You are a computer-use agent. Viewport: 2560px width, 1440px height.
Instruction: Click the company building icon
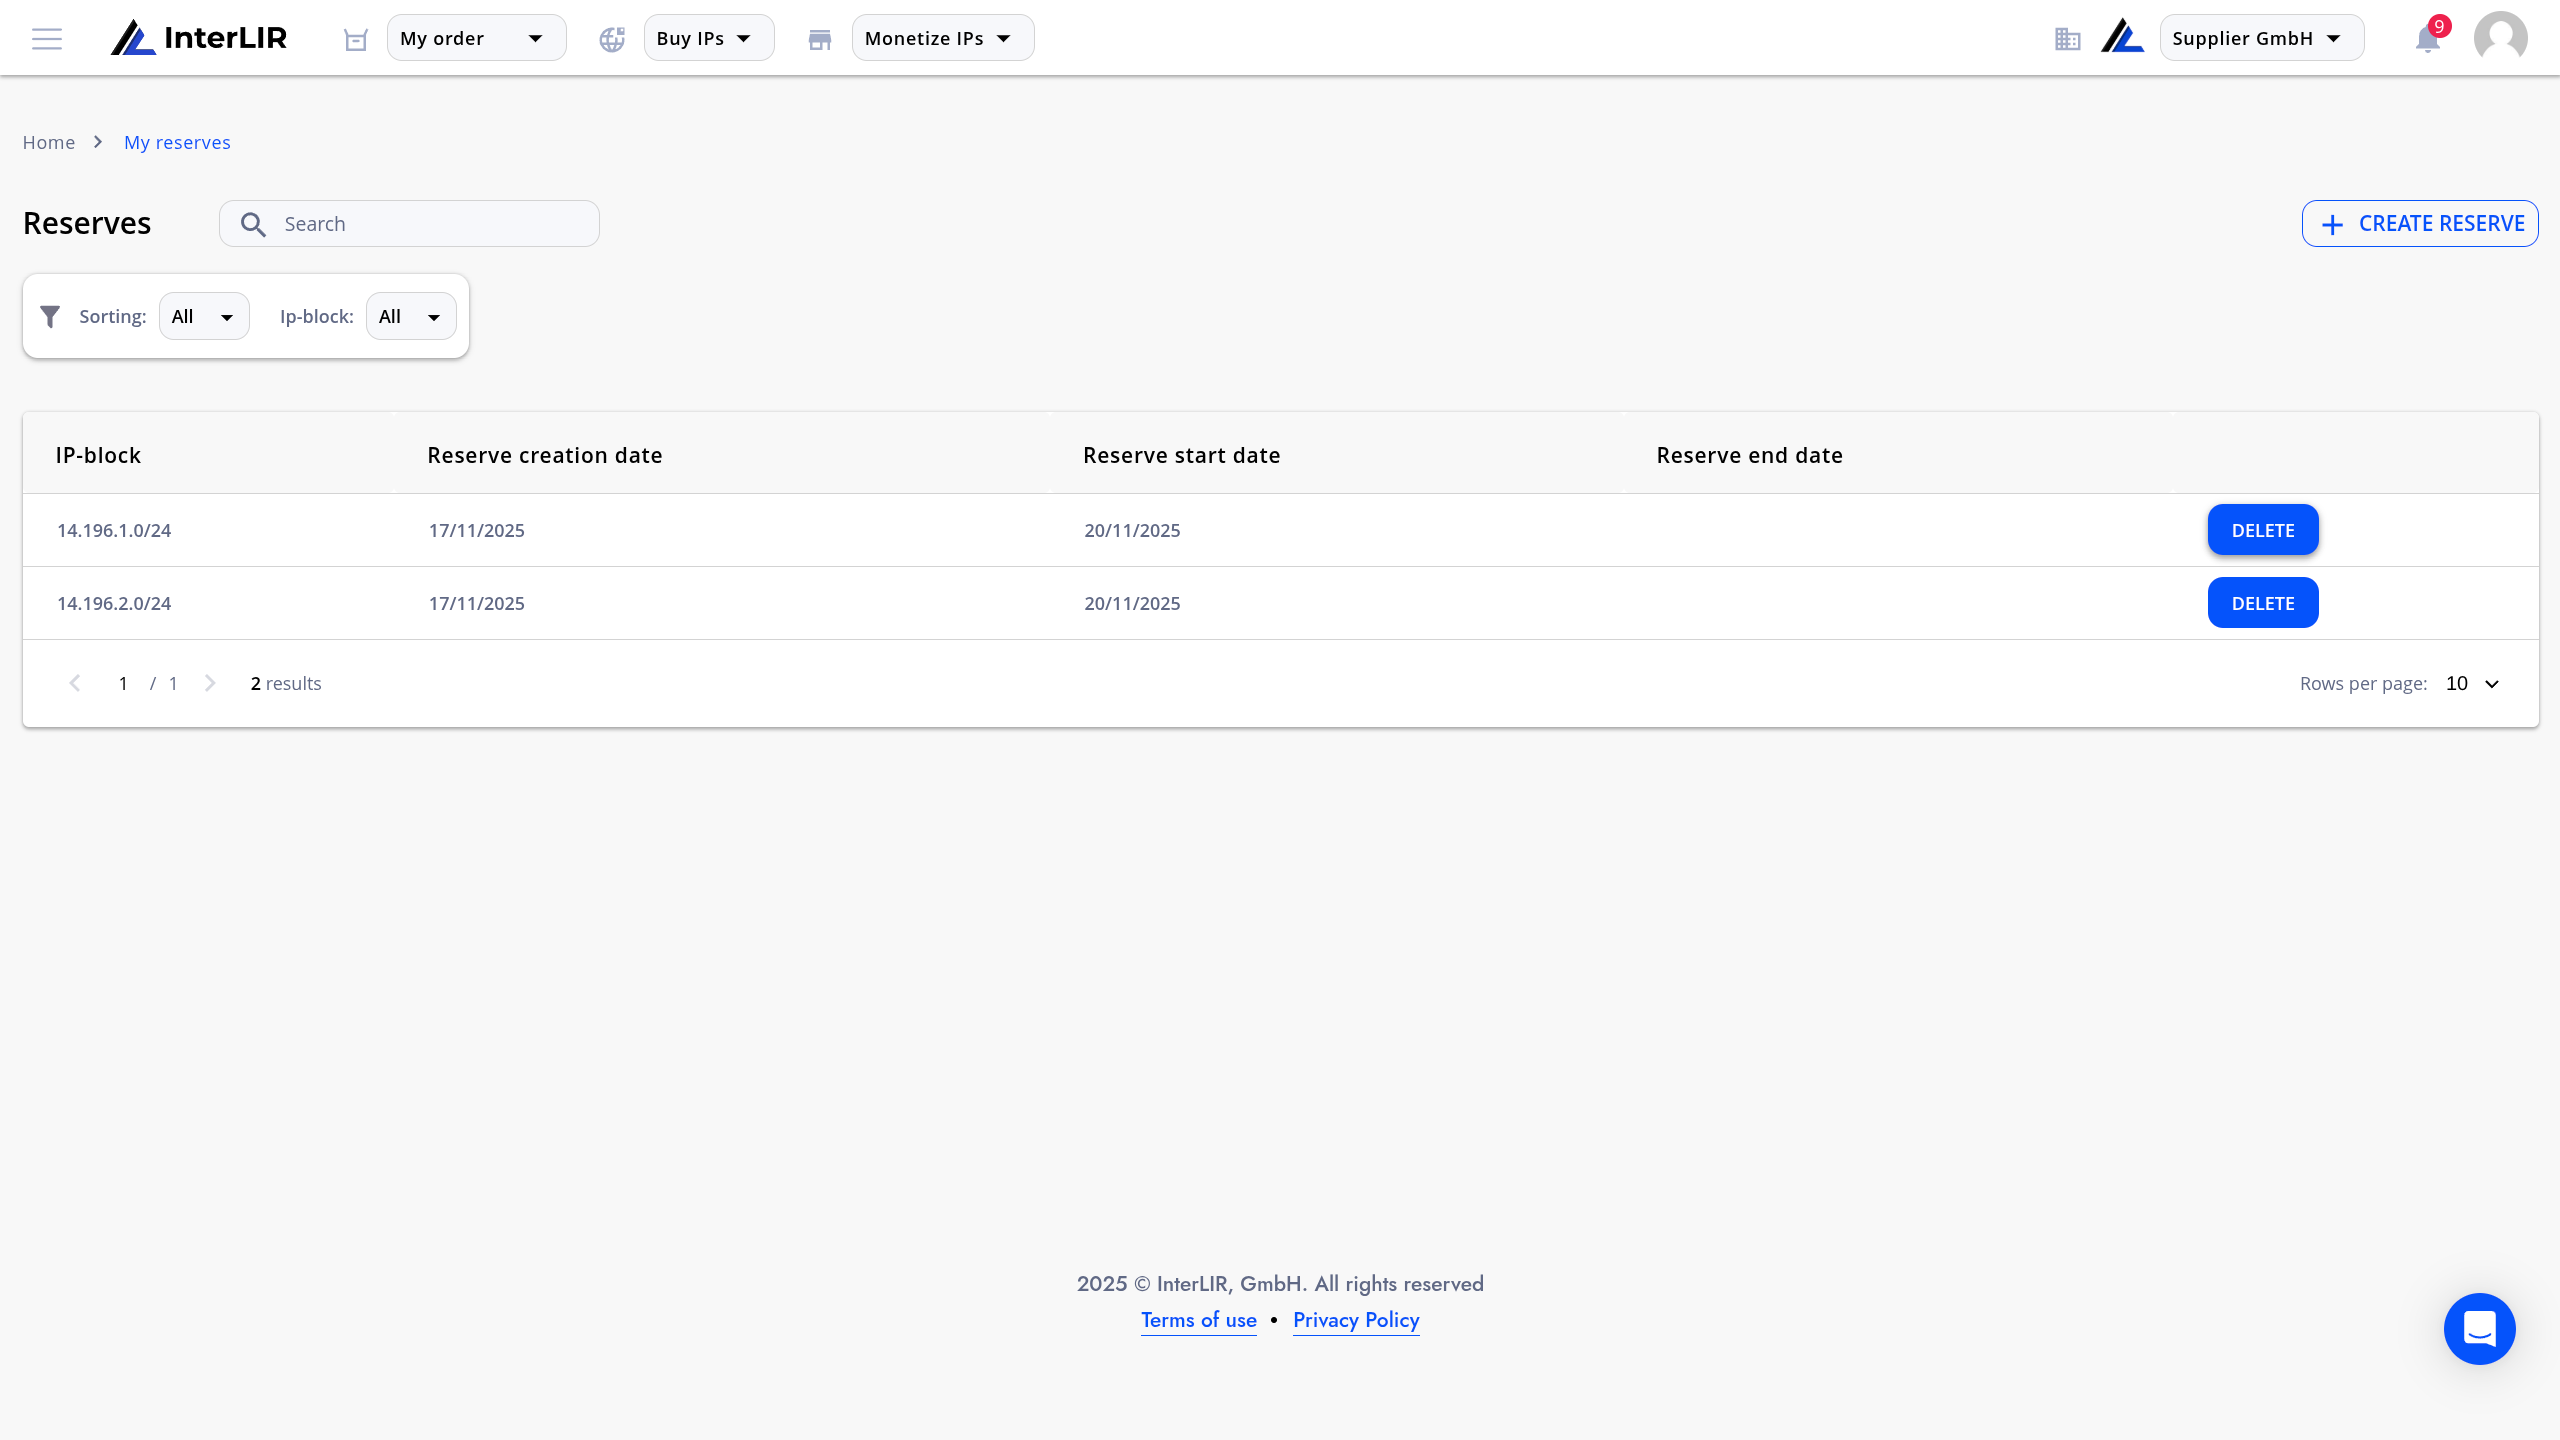click(x=2068, y=39)
